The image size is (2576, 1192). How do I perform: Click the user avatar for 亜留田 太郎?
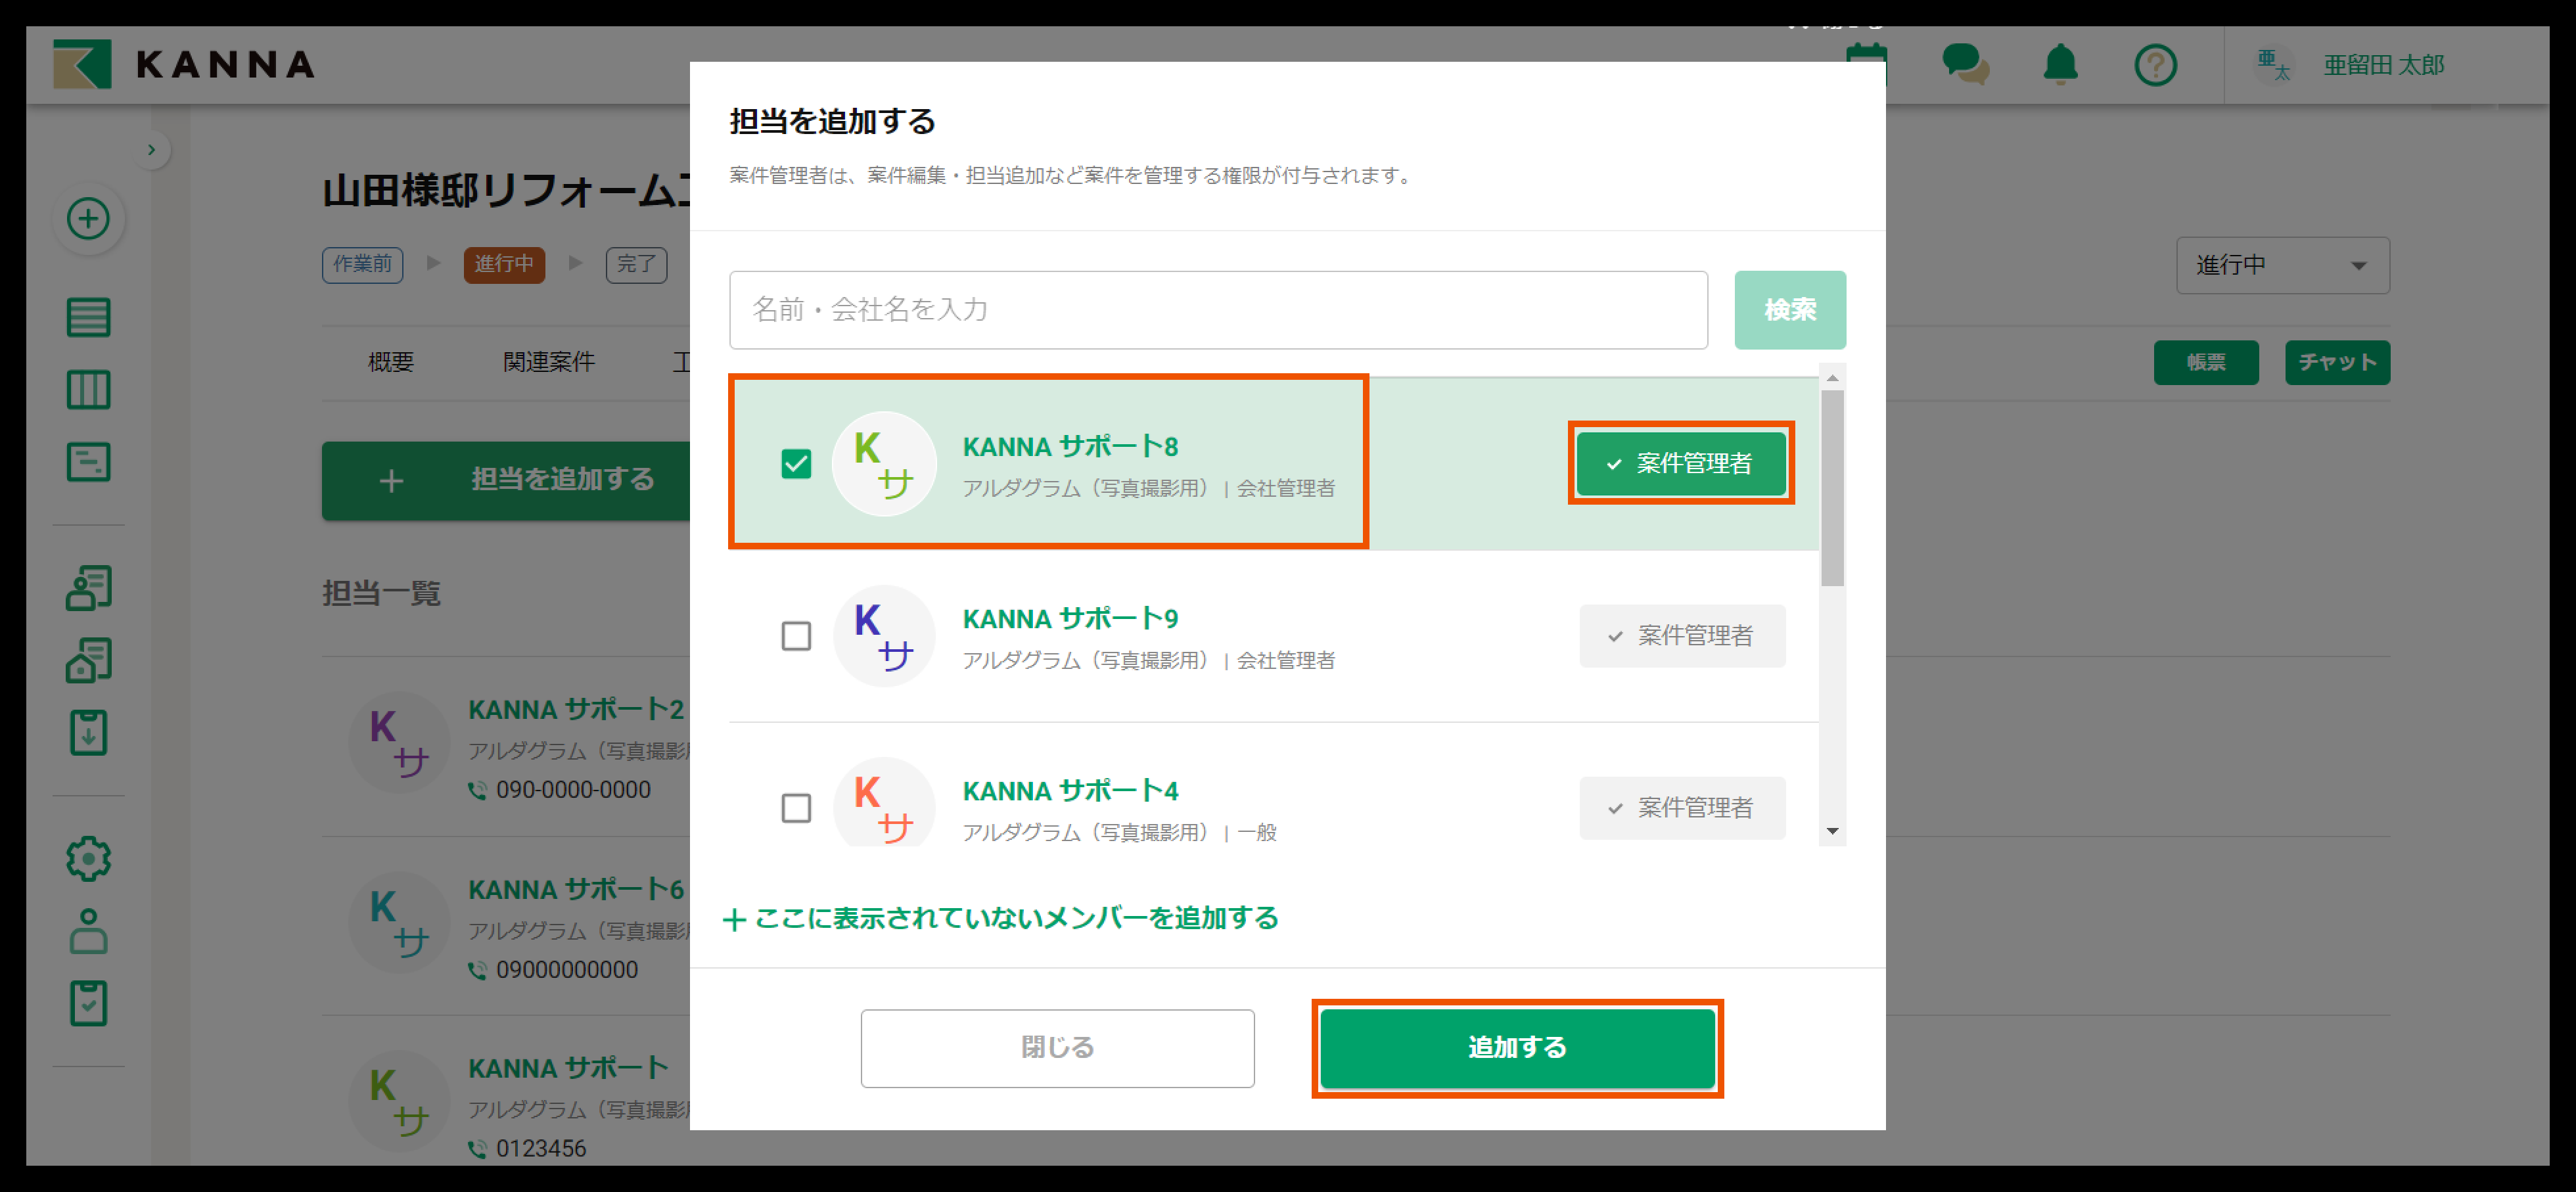2273,65
